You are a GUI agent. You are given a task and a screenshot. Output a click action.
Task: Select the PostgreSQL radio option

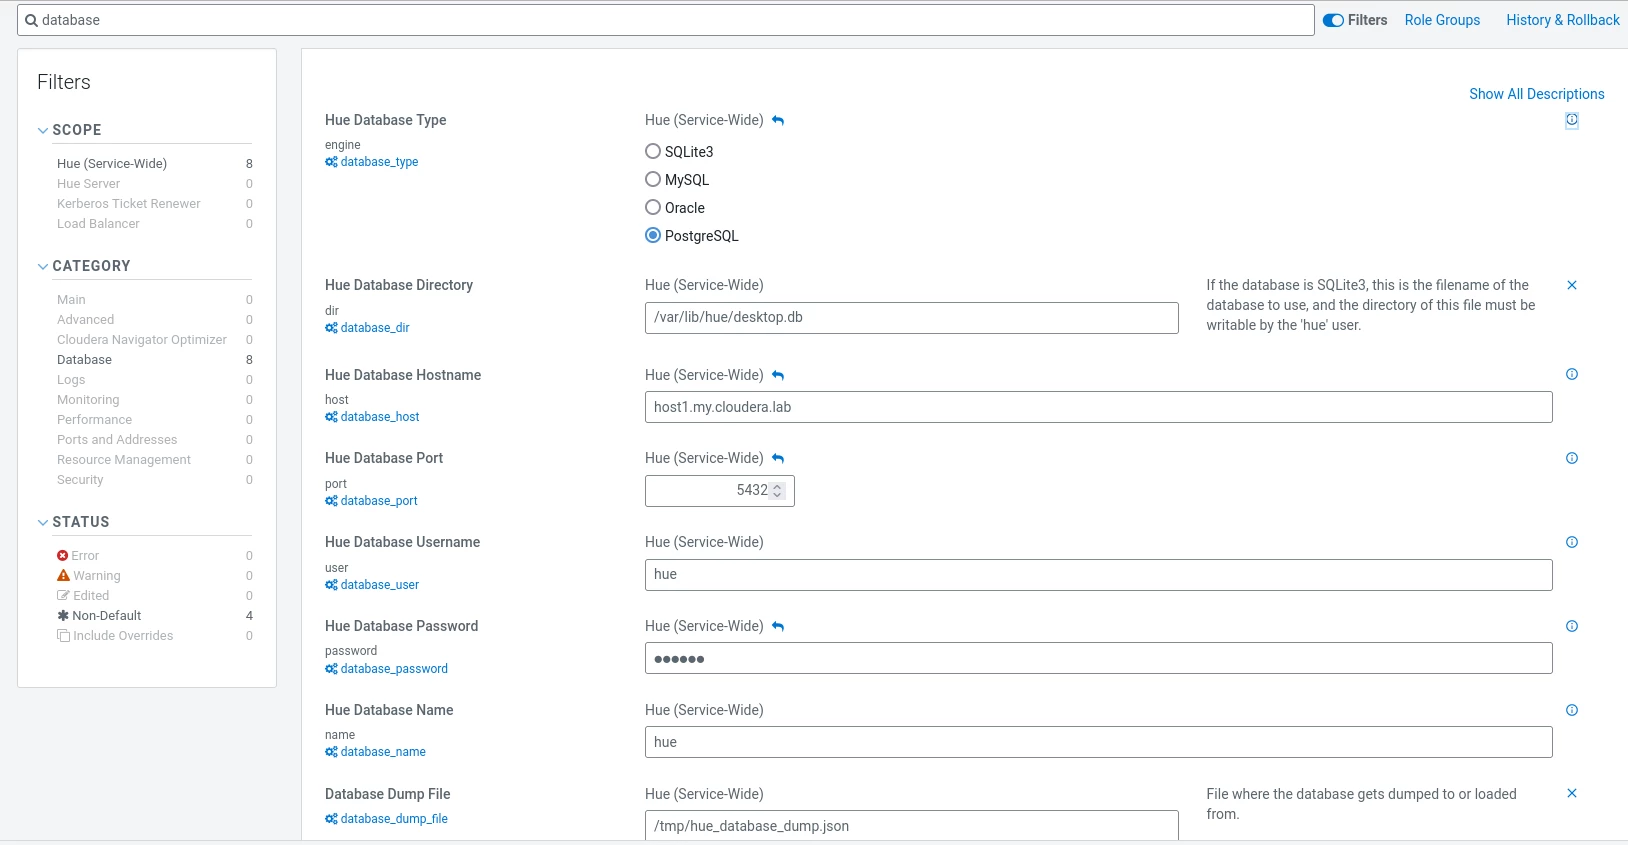click(653, 235)
